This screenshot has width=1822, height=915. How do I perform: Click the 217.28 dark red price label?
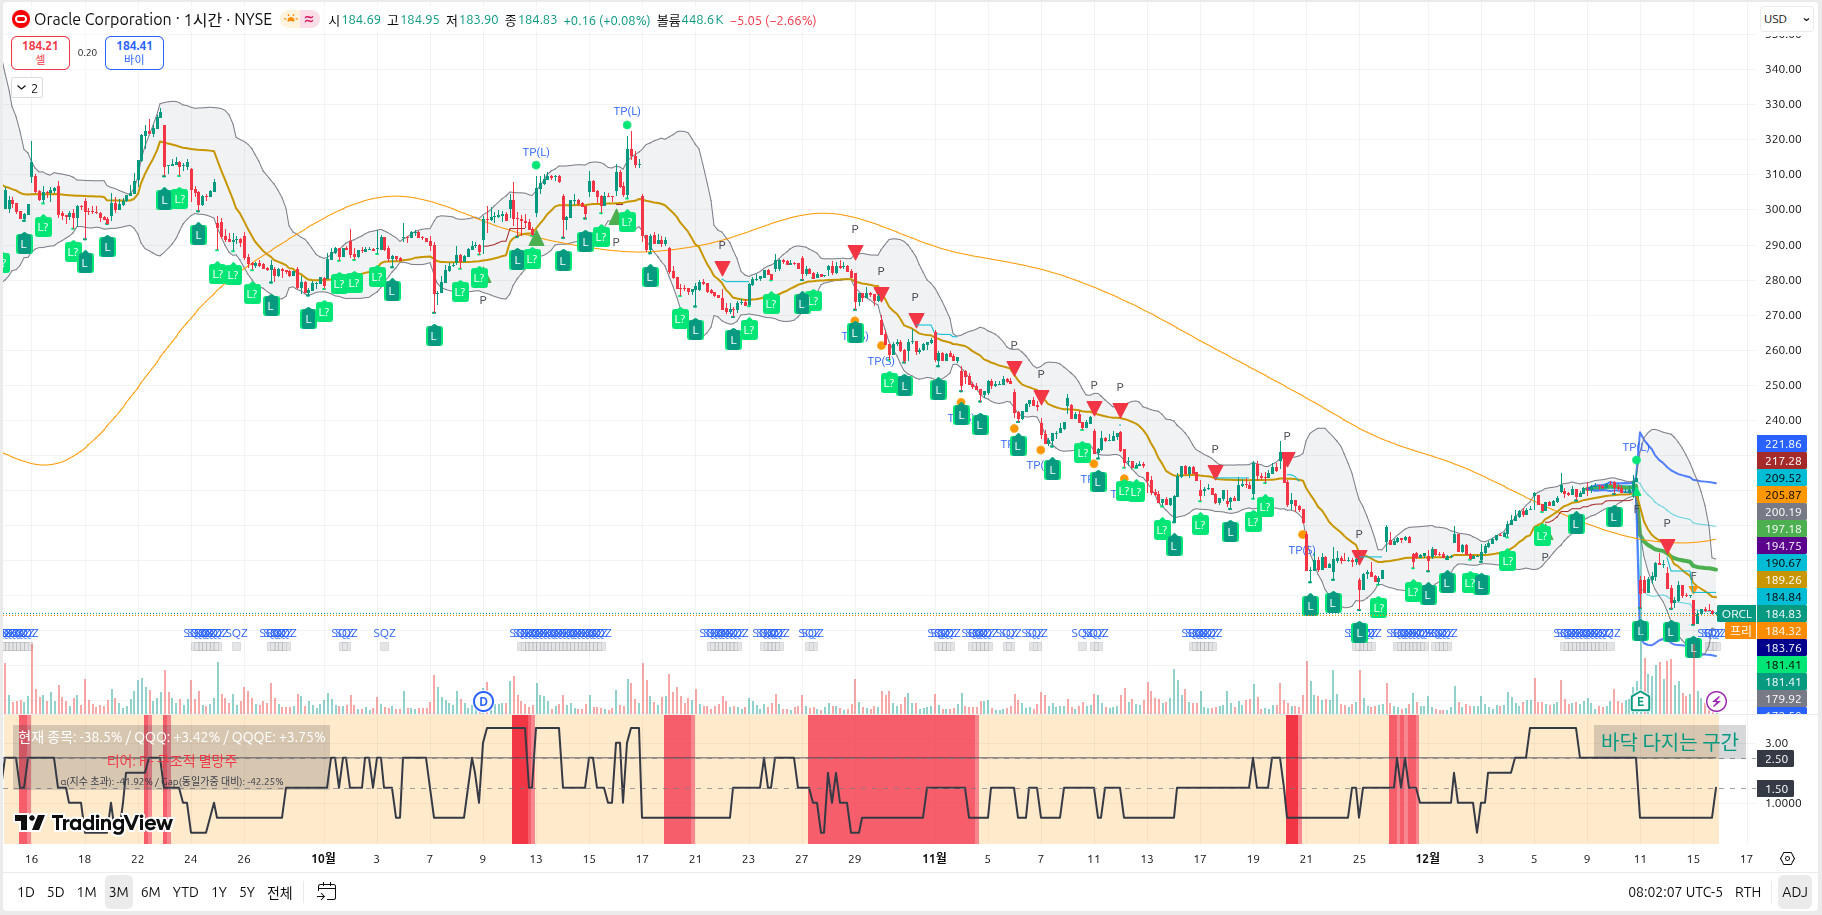pos(1782,461)
